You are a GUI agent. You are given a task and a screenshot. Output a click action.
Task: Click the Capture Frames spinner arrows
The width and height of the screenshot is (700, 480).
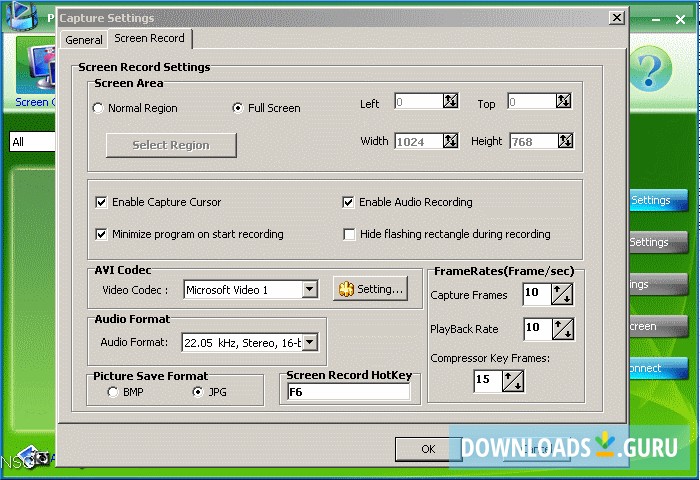click(x=562, y=294)
